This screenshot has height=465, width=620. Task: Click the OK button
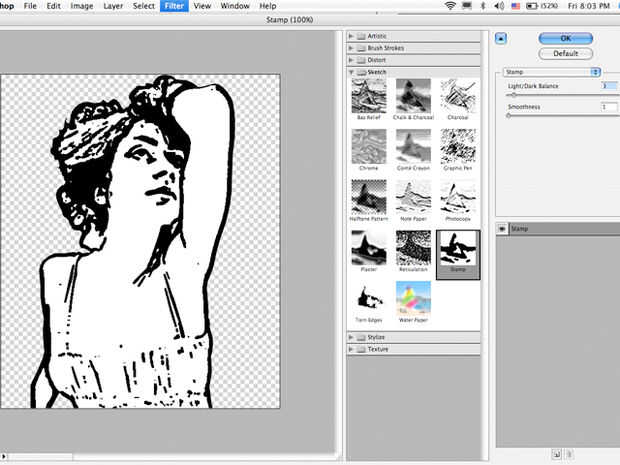[565, 38]
